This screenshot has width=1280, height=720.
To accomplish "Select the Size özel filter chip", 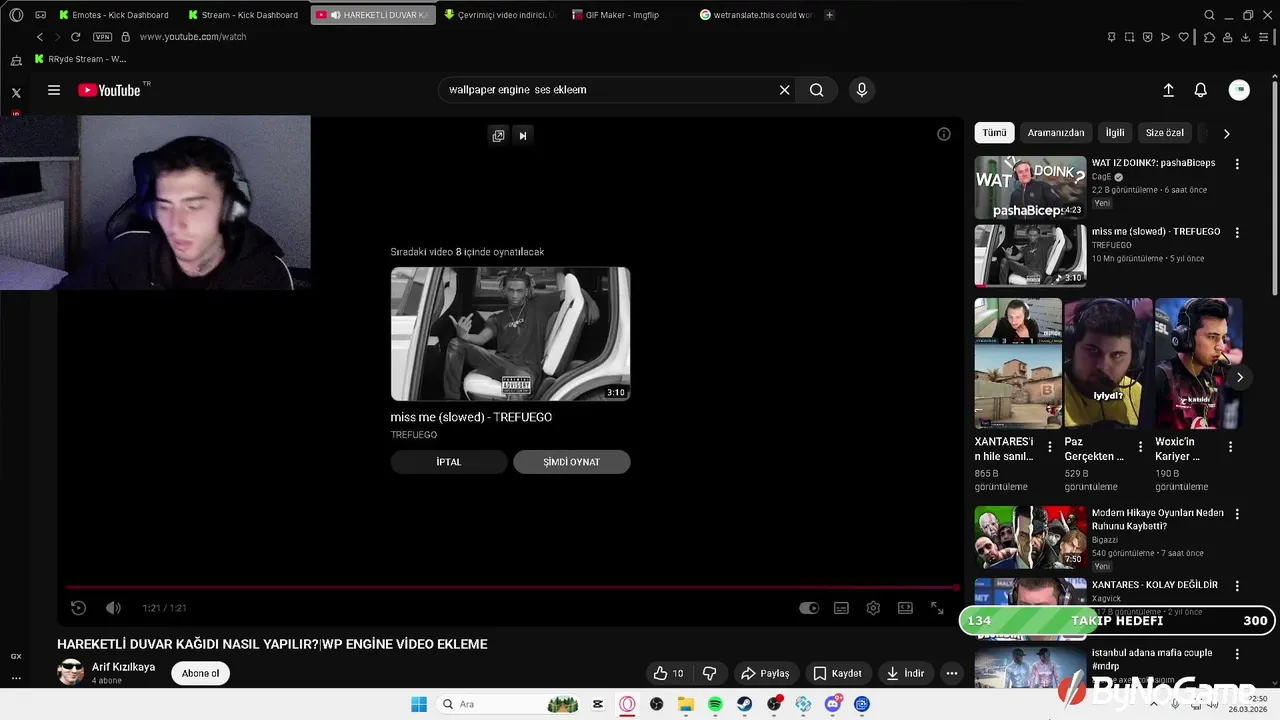I will click(1165, 133).
